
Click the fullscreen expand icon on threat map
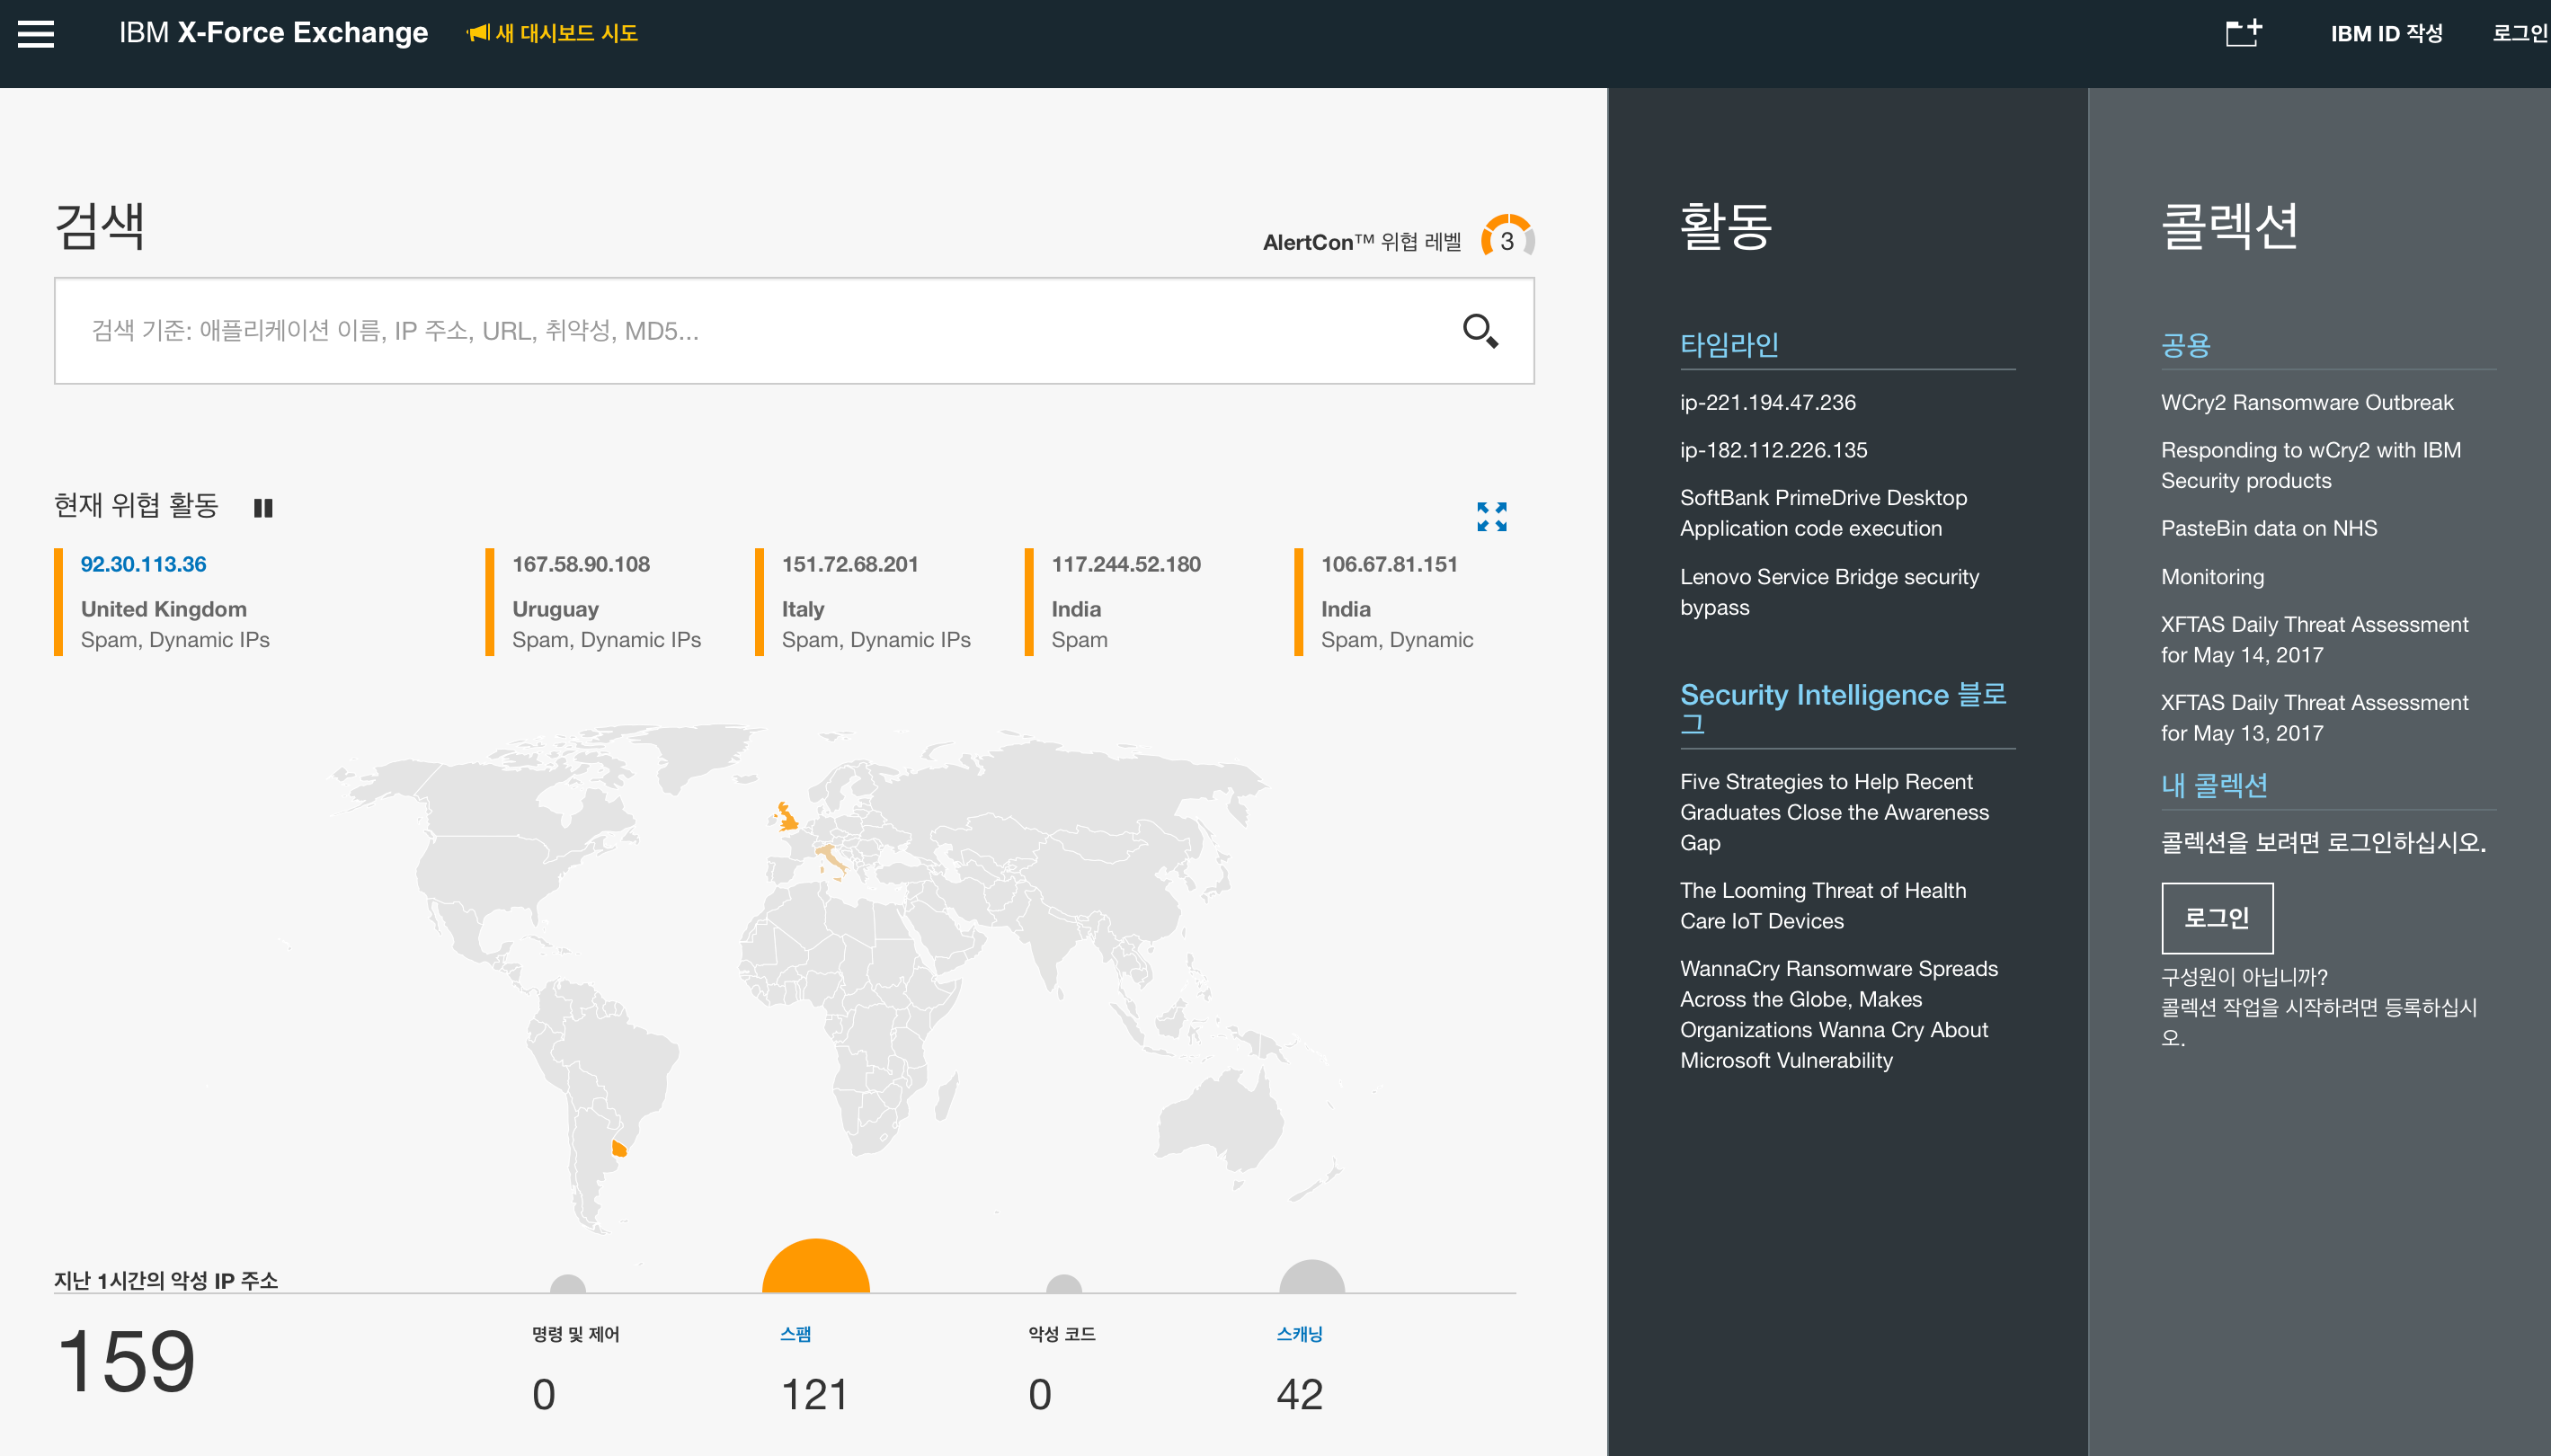tap(1491, 517)
